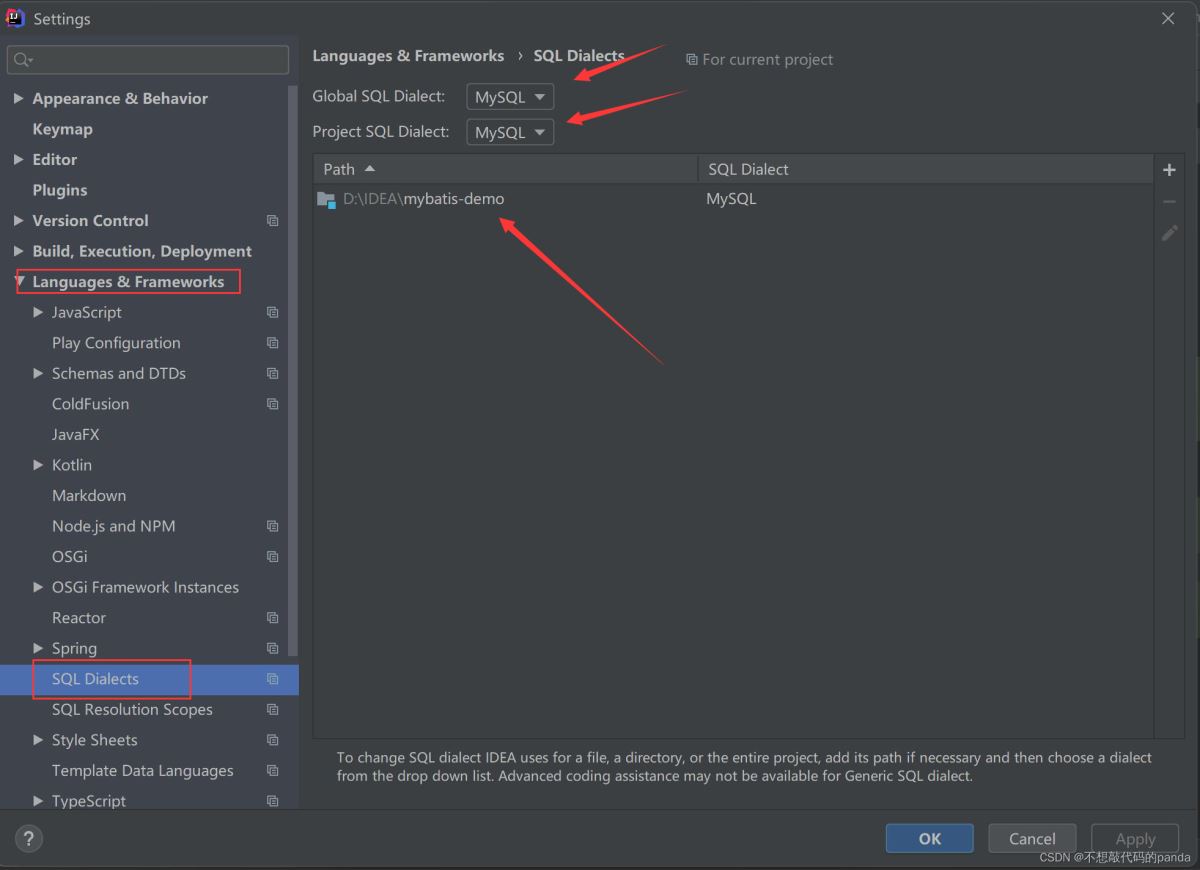
Task: Open the Project SQL Dialect dropdown
Action: pyautogui.click(x=510, y=132)
